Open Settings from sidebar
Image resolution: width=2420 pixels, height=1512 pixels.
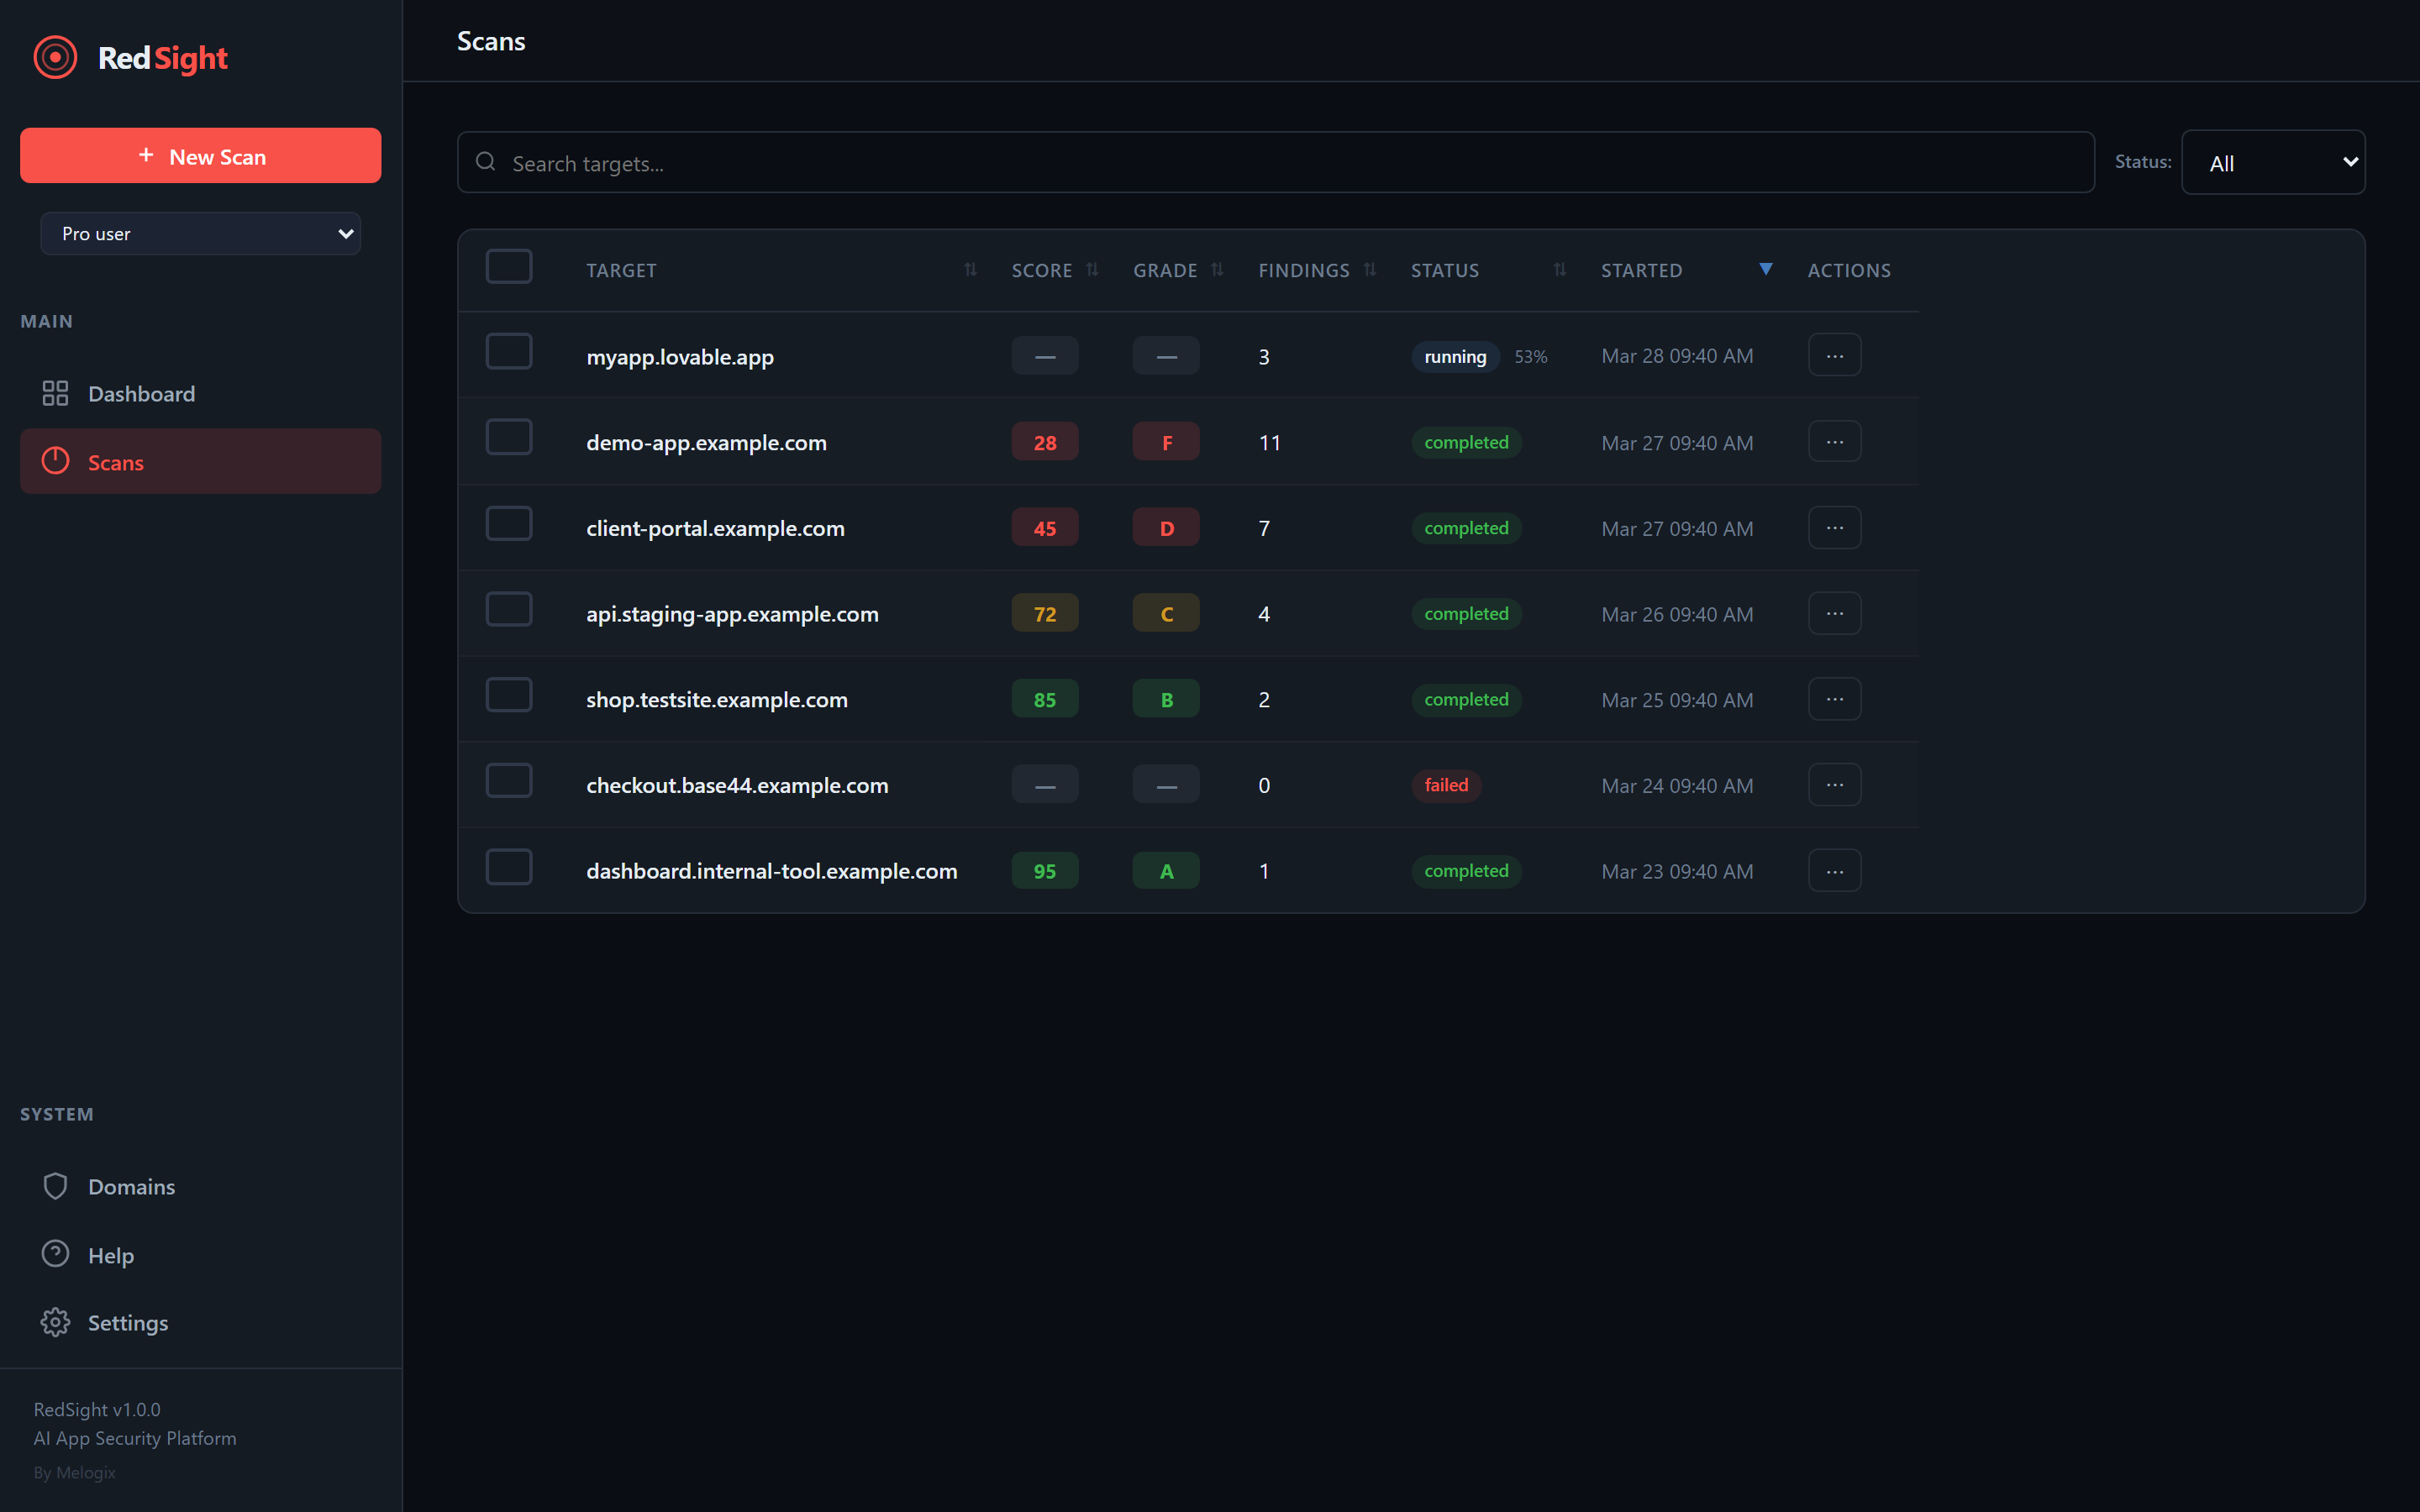(x=127, y=1323)
